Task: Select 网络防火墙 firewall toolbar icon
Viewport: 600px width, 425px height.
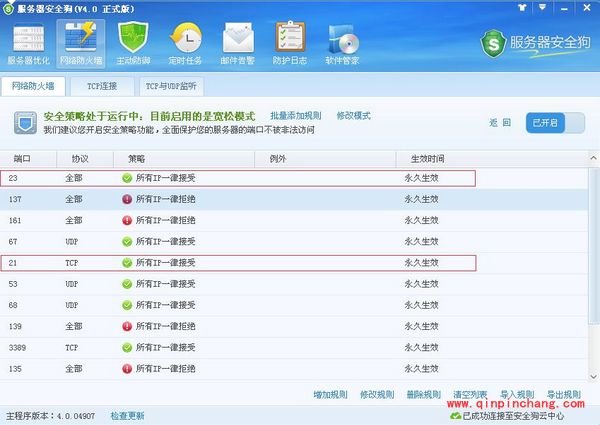Action: [x=81, y=44]
